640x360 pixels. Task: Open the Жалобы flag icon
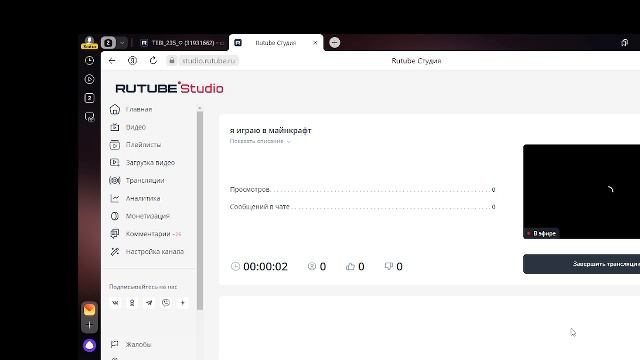coord(115,344)
